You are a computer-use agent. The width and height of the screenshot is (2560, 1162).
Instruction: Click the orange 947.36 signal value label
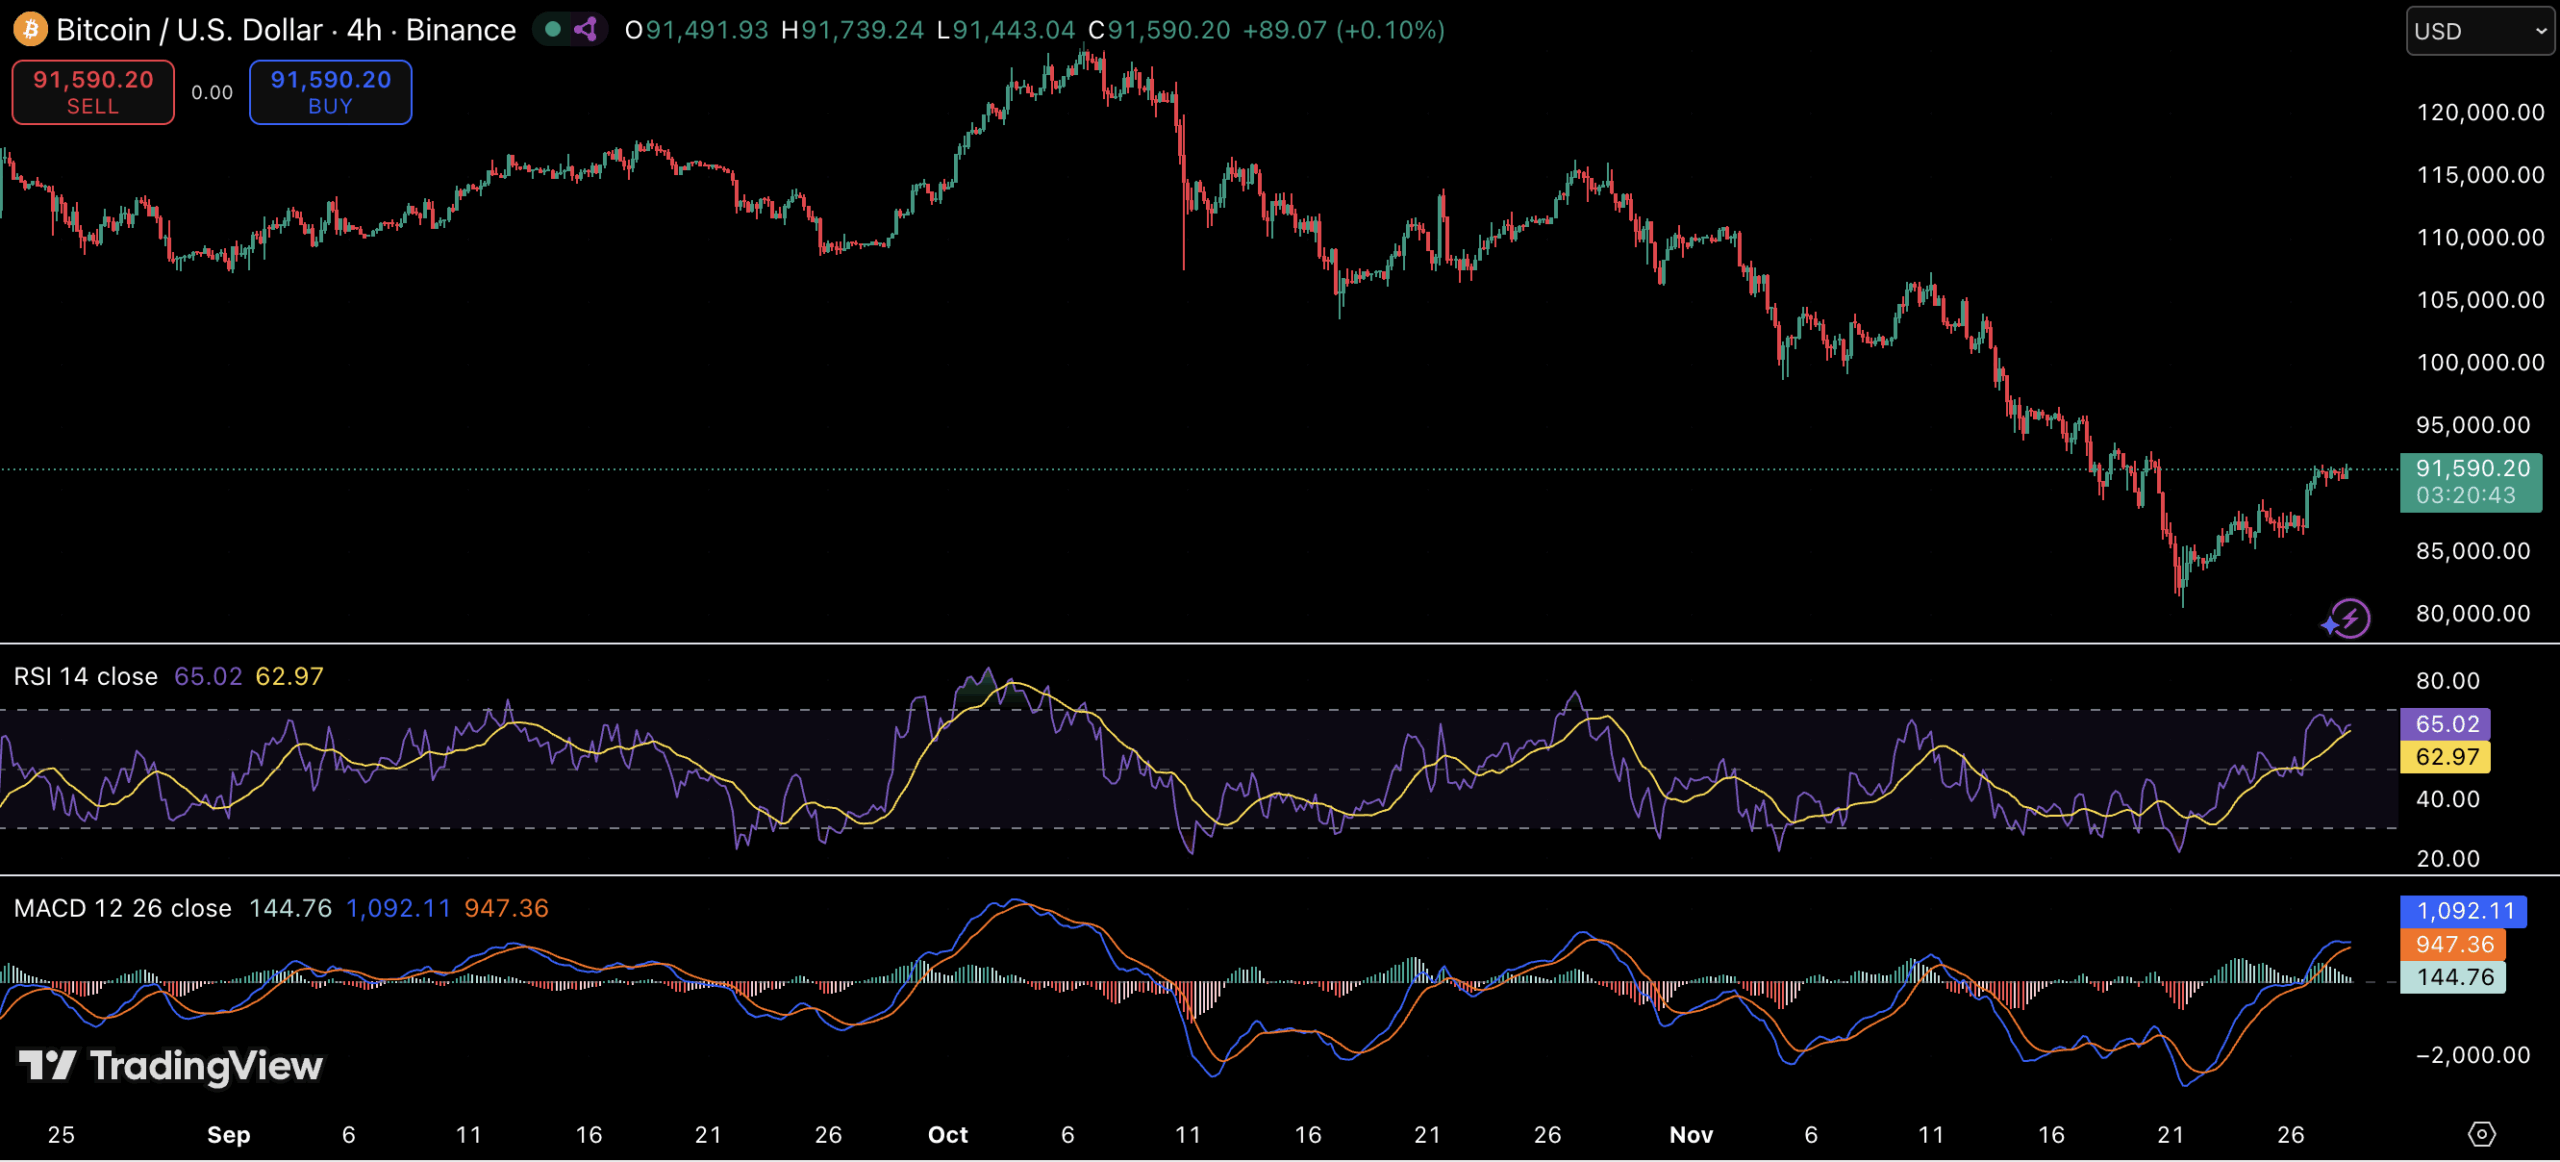2452,944
